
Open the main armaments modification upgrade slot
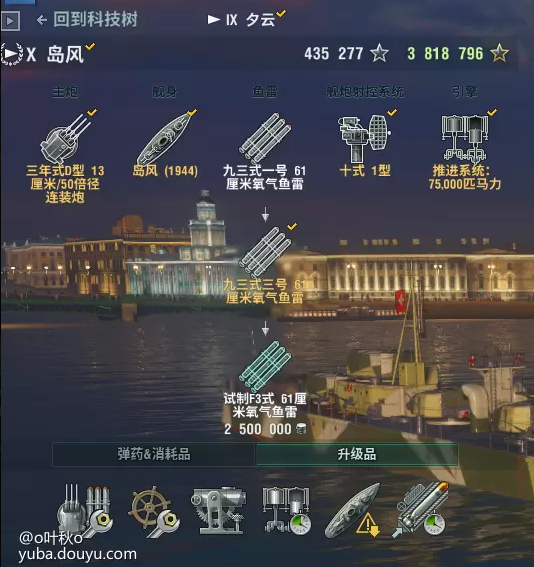85,511
